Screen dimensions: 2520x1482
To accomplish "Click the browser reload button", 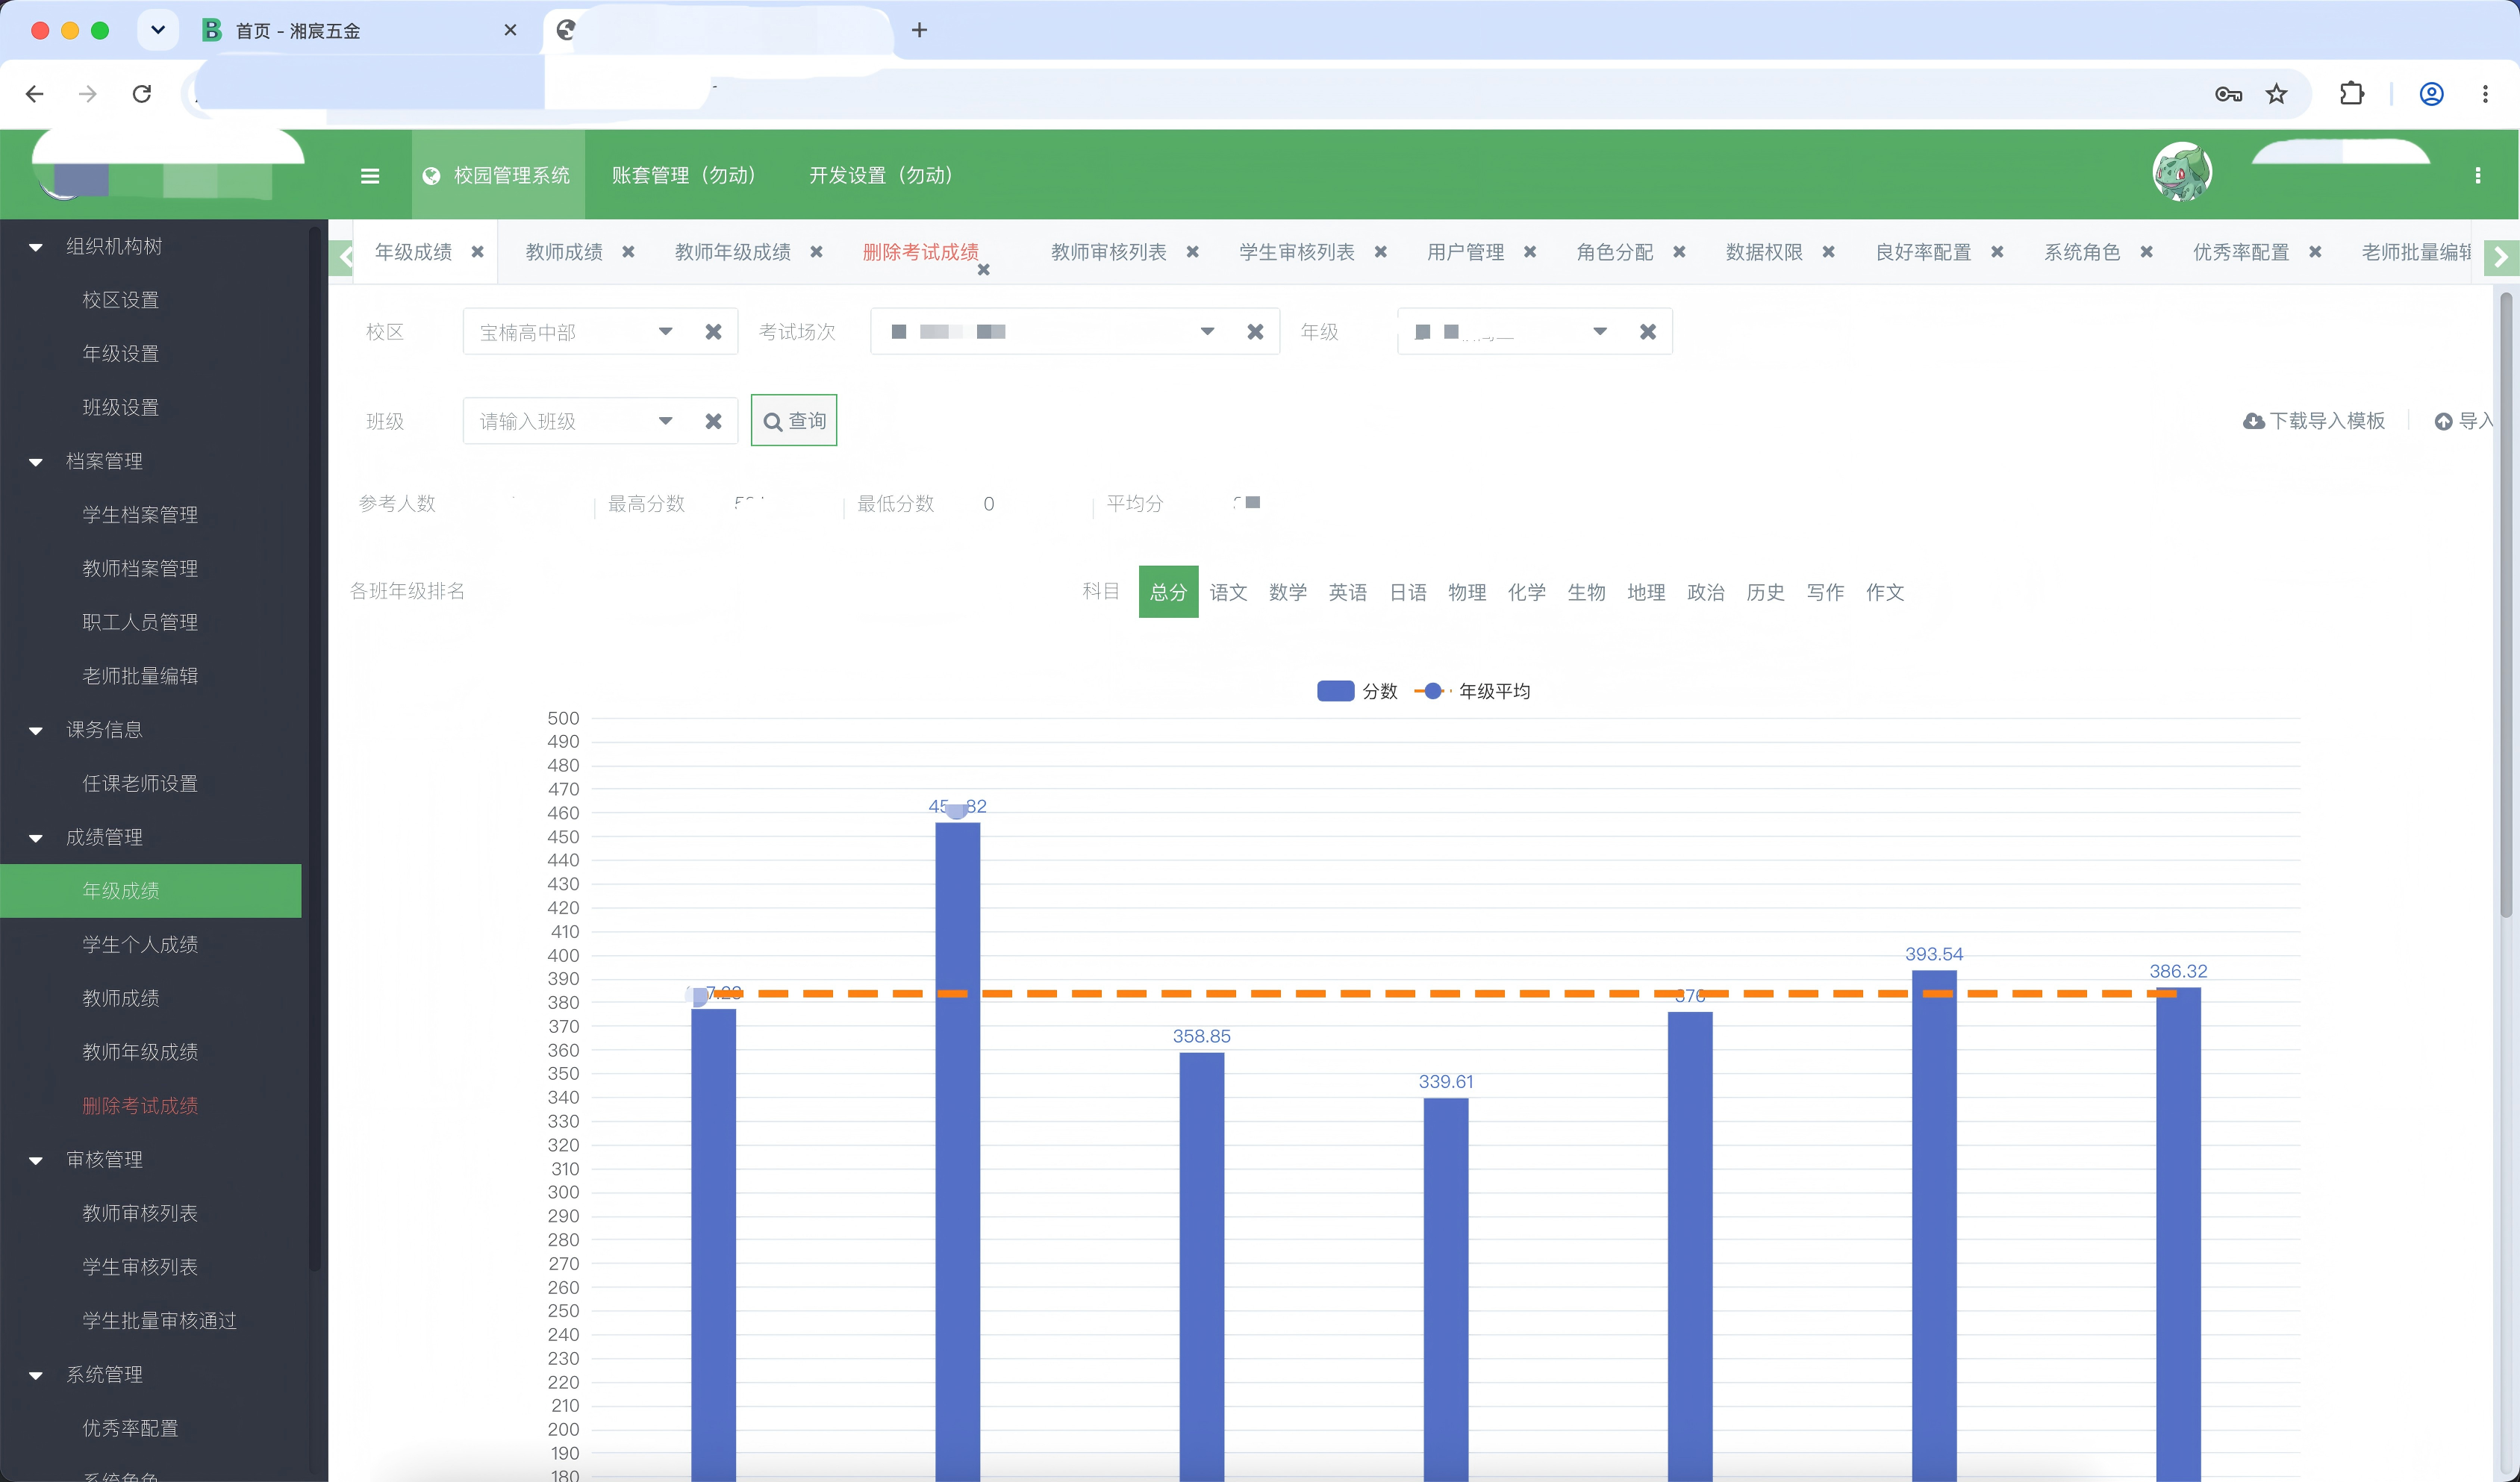I will (x=142, y=94).
